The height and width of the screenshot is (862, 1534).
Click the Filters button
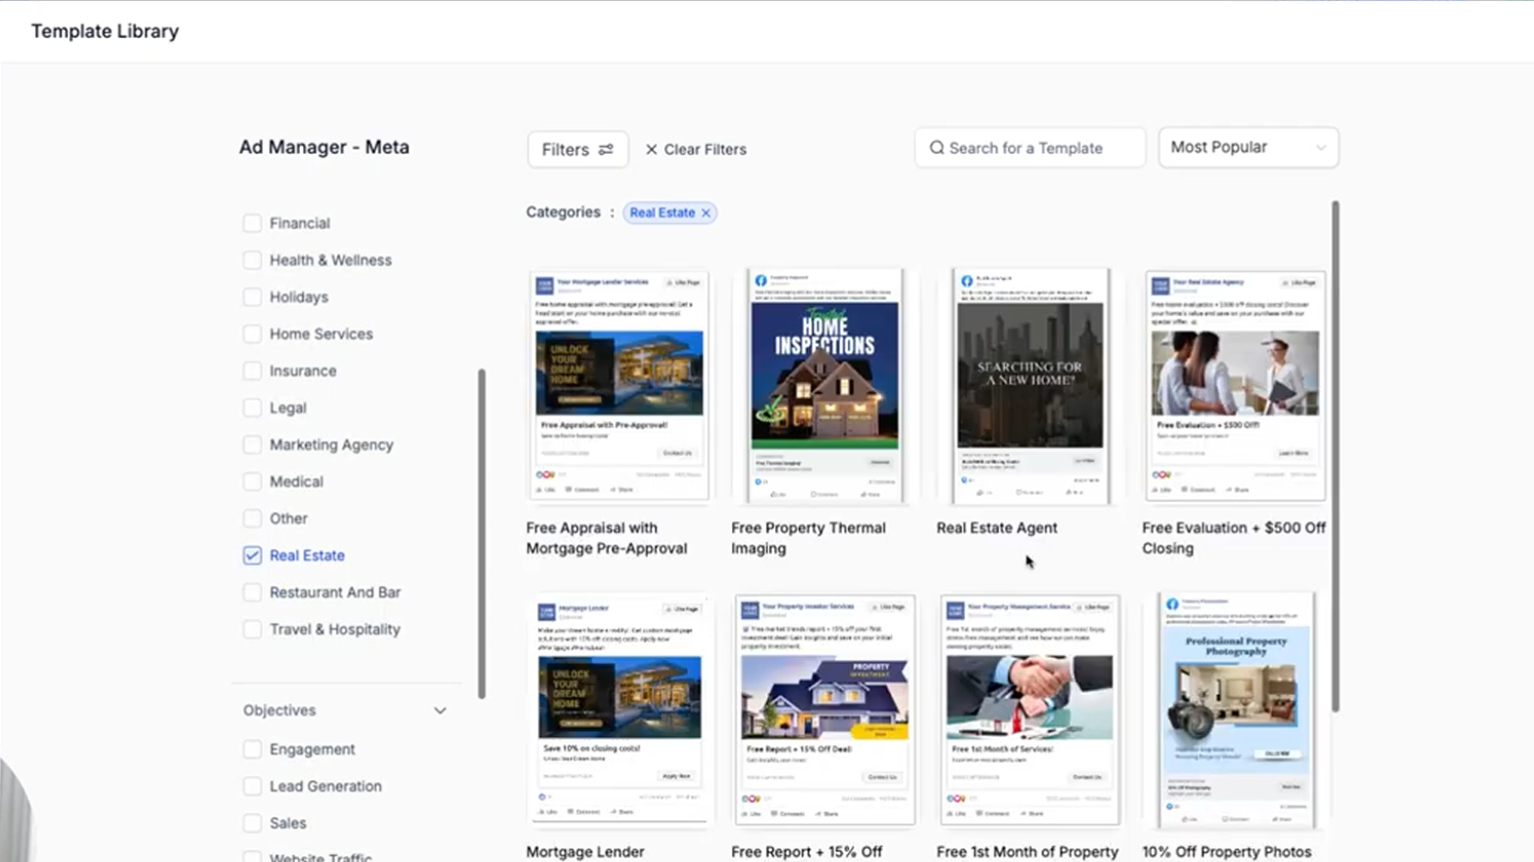coord(577,149)
